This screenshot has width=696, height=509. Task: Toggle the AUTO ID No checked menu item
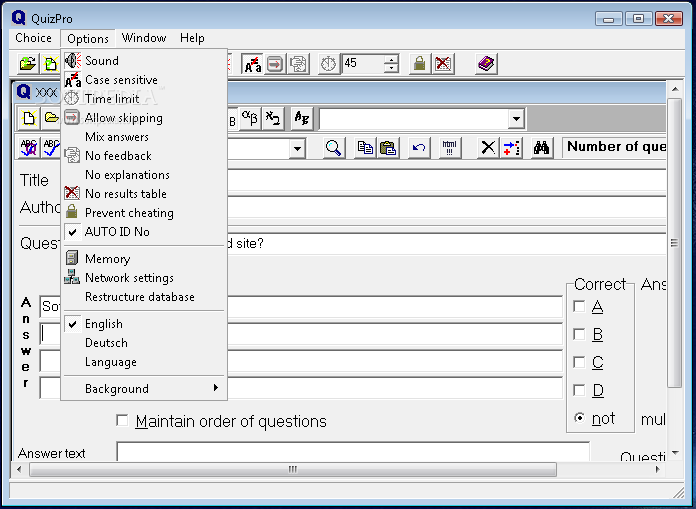tap(144, 232)
